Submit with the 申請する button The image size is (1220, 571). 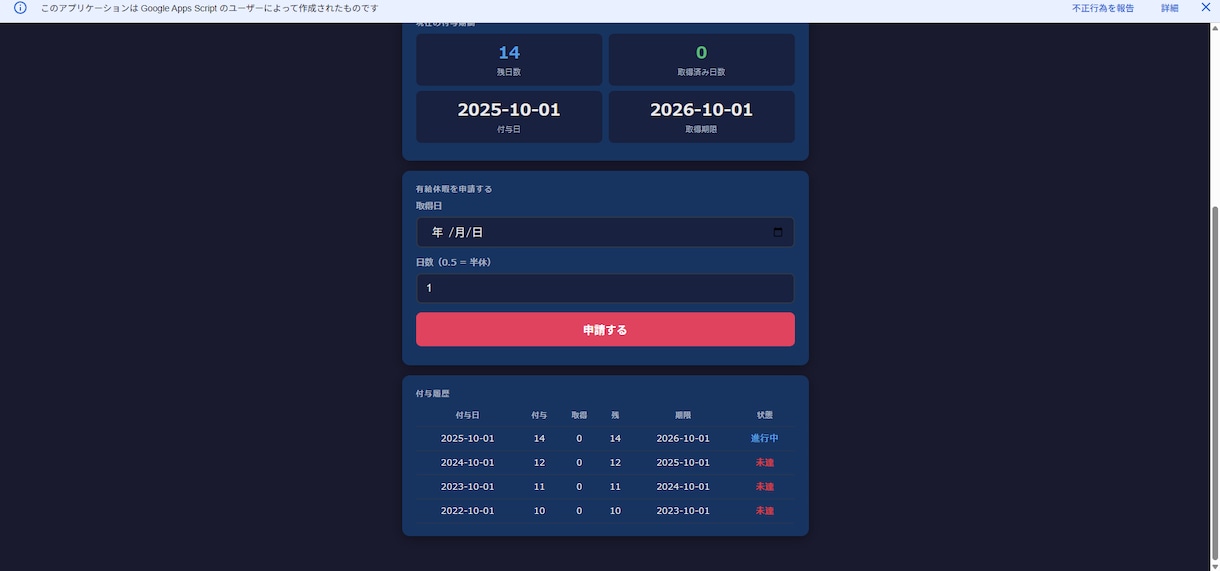click(605, 329)
